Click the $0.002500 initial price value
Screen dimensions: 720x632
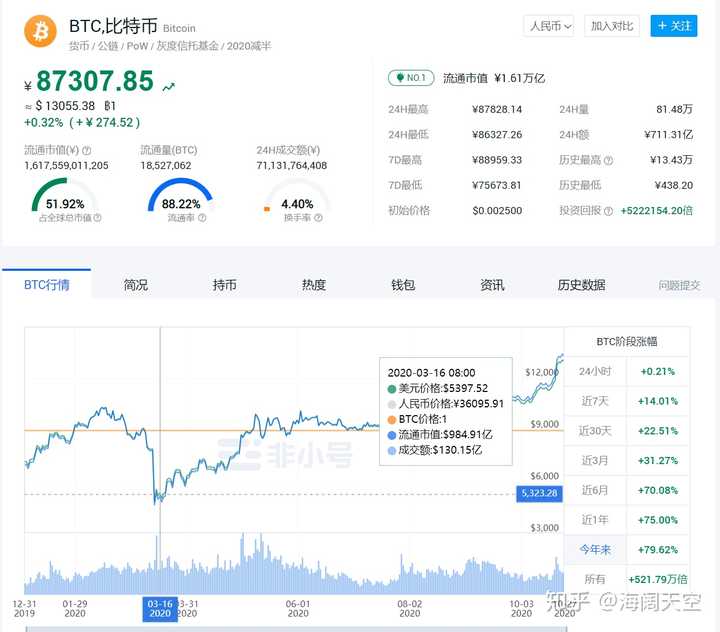coord(497,211)
